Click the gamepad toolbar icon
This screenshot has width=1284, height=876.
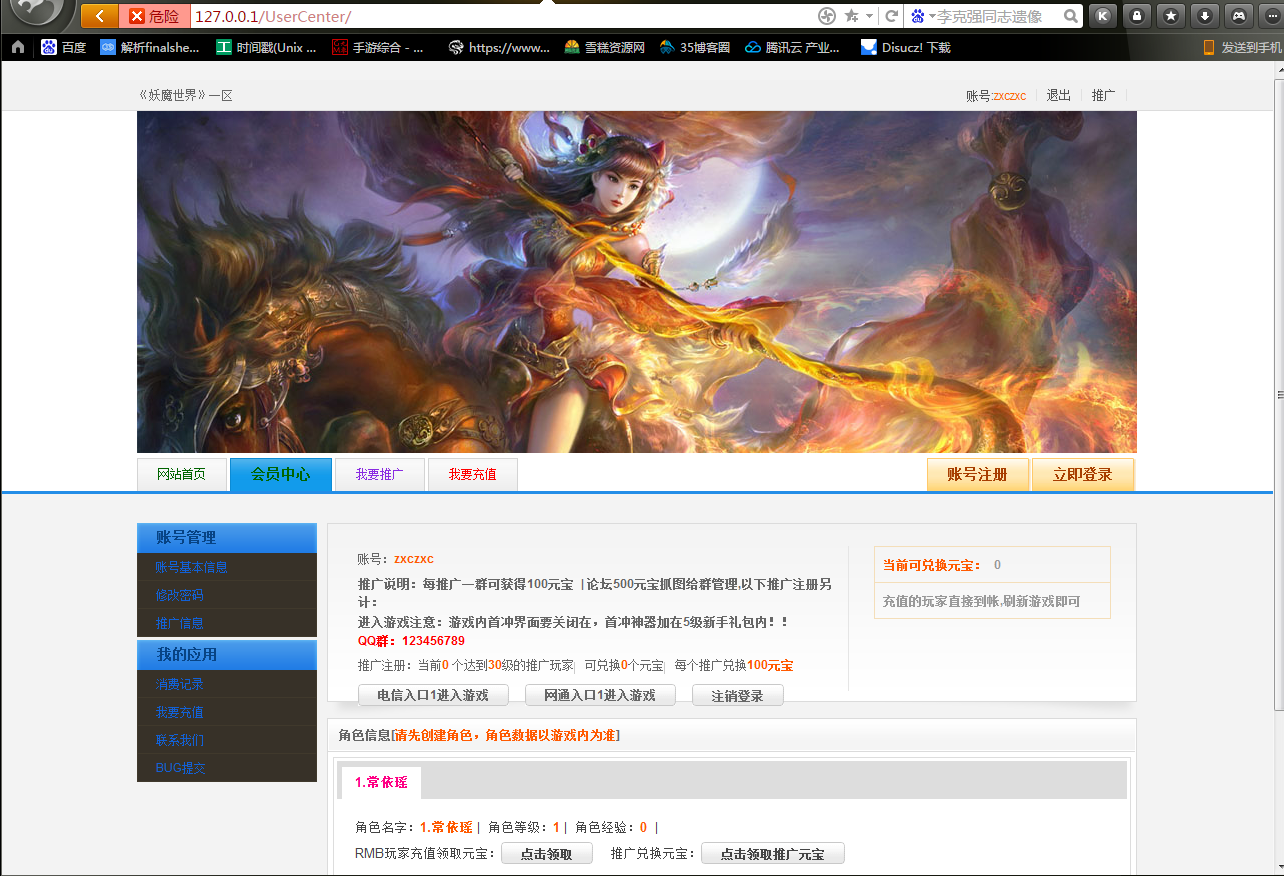point(1239,16)
